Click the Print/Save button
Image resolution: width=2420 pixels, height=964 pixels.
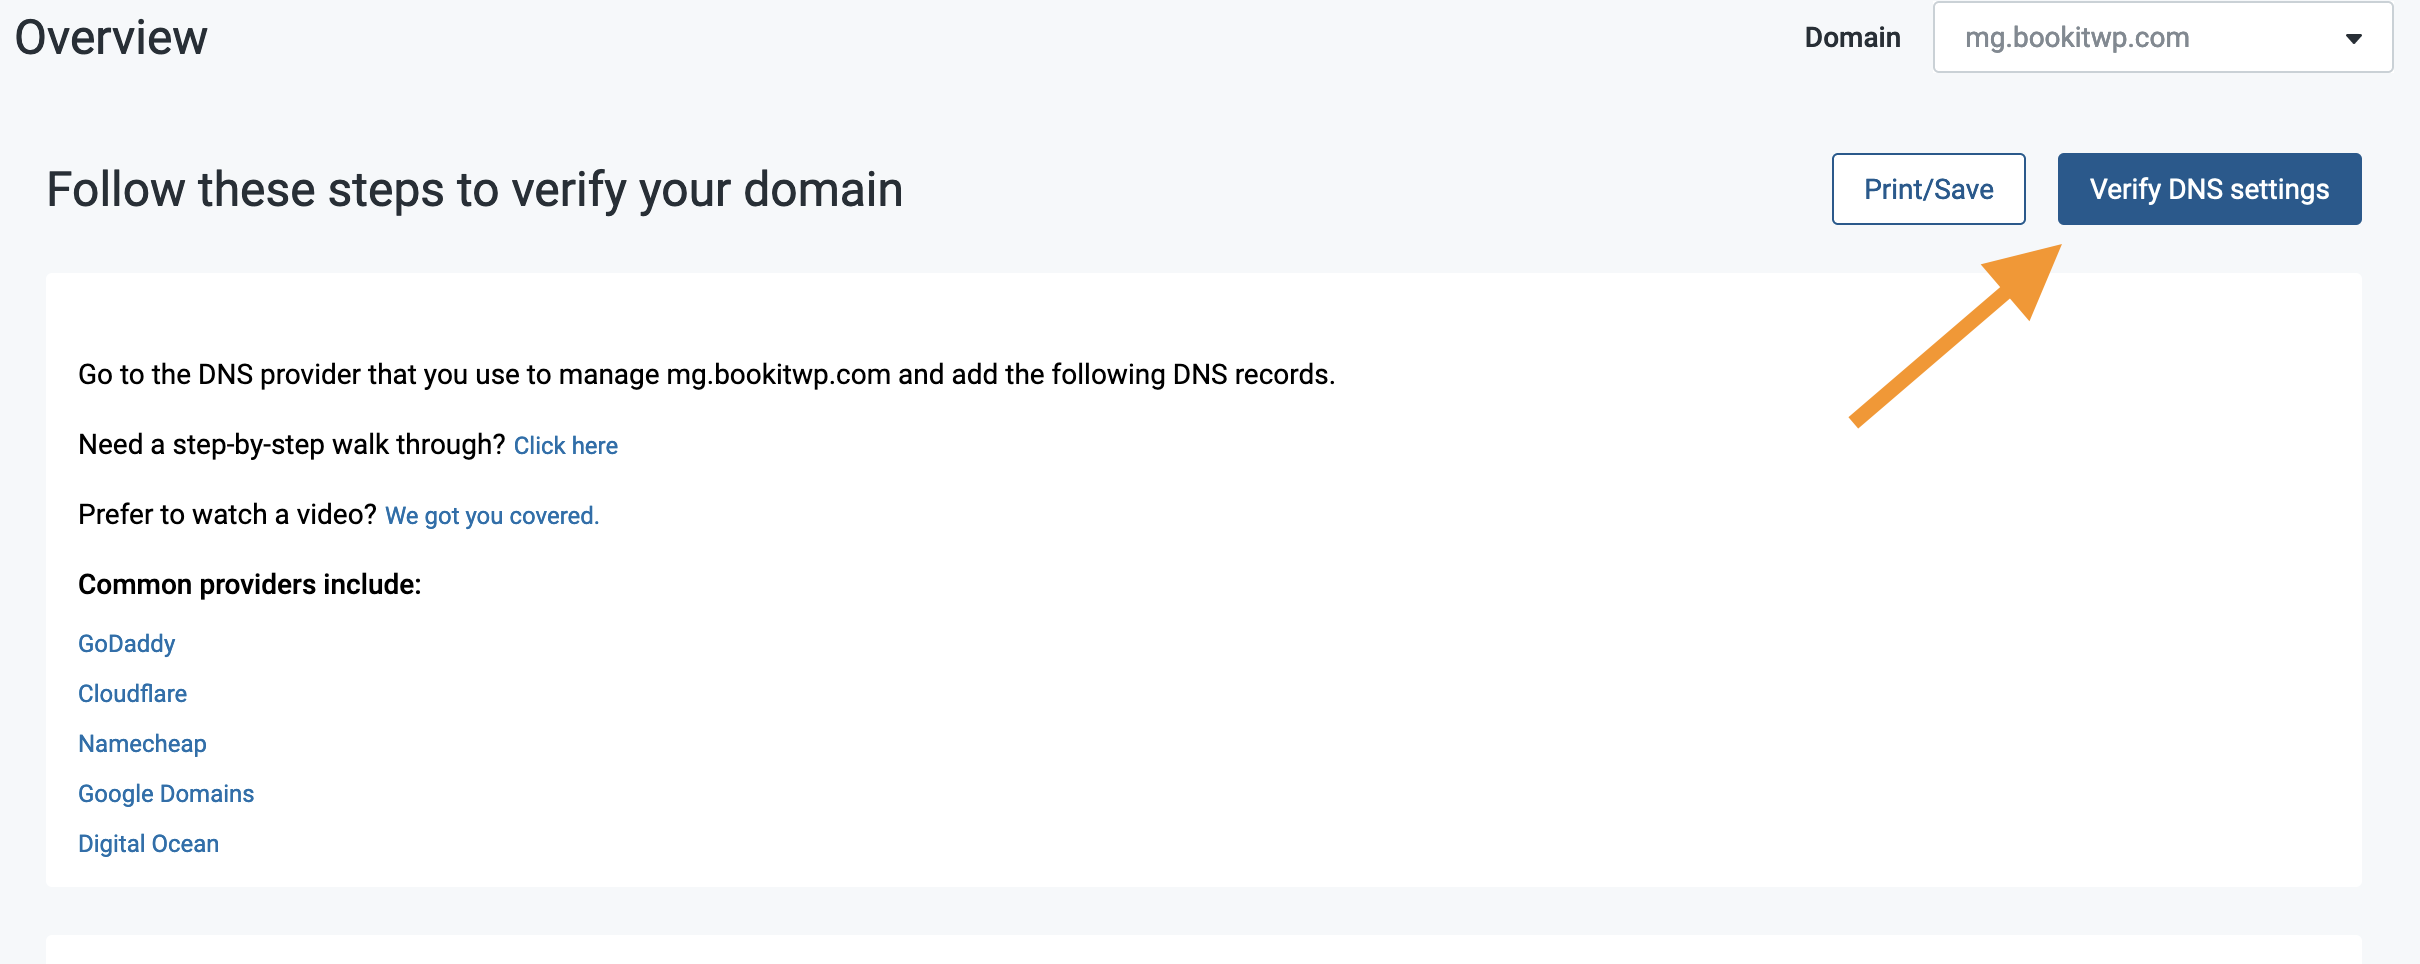click(x=1928, y=188)
